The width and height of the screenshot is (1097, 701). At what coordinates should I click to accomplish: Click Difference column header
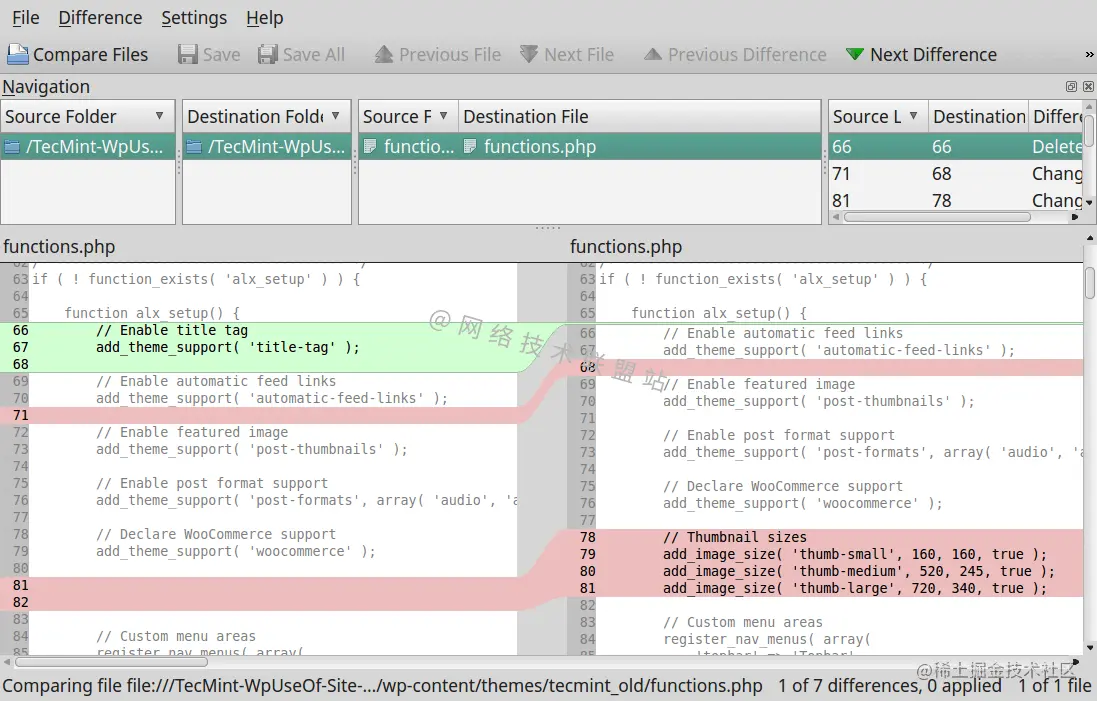(1056, 116)
